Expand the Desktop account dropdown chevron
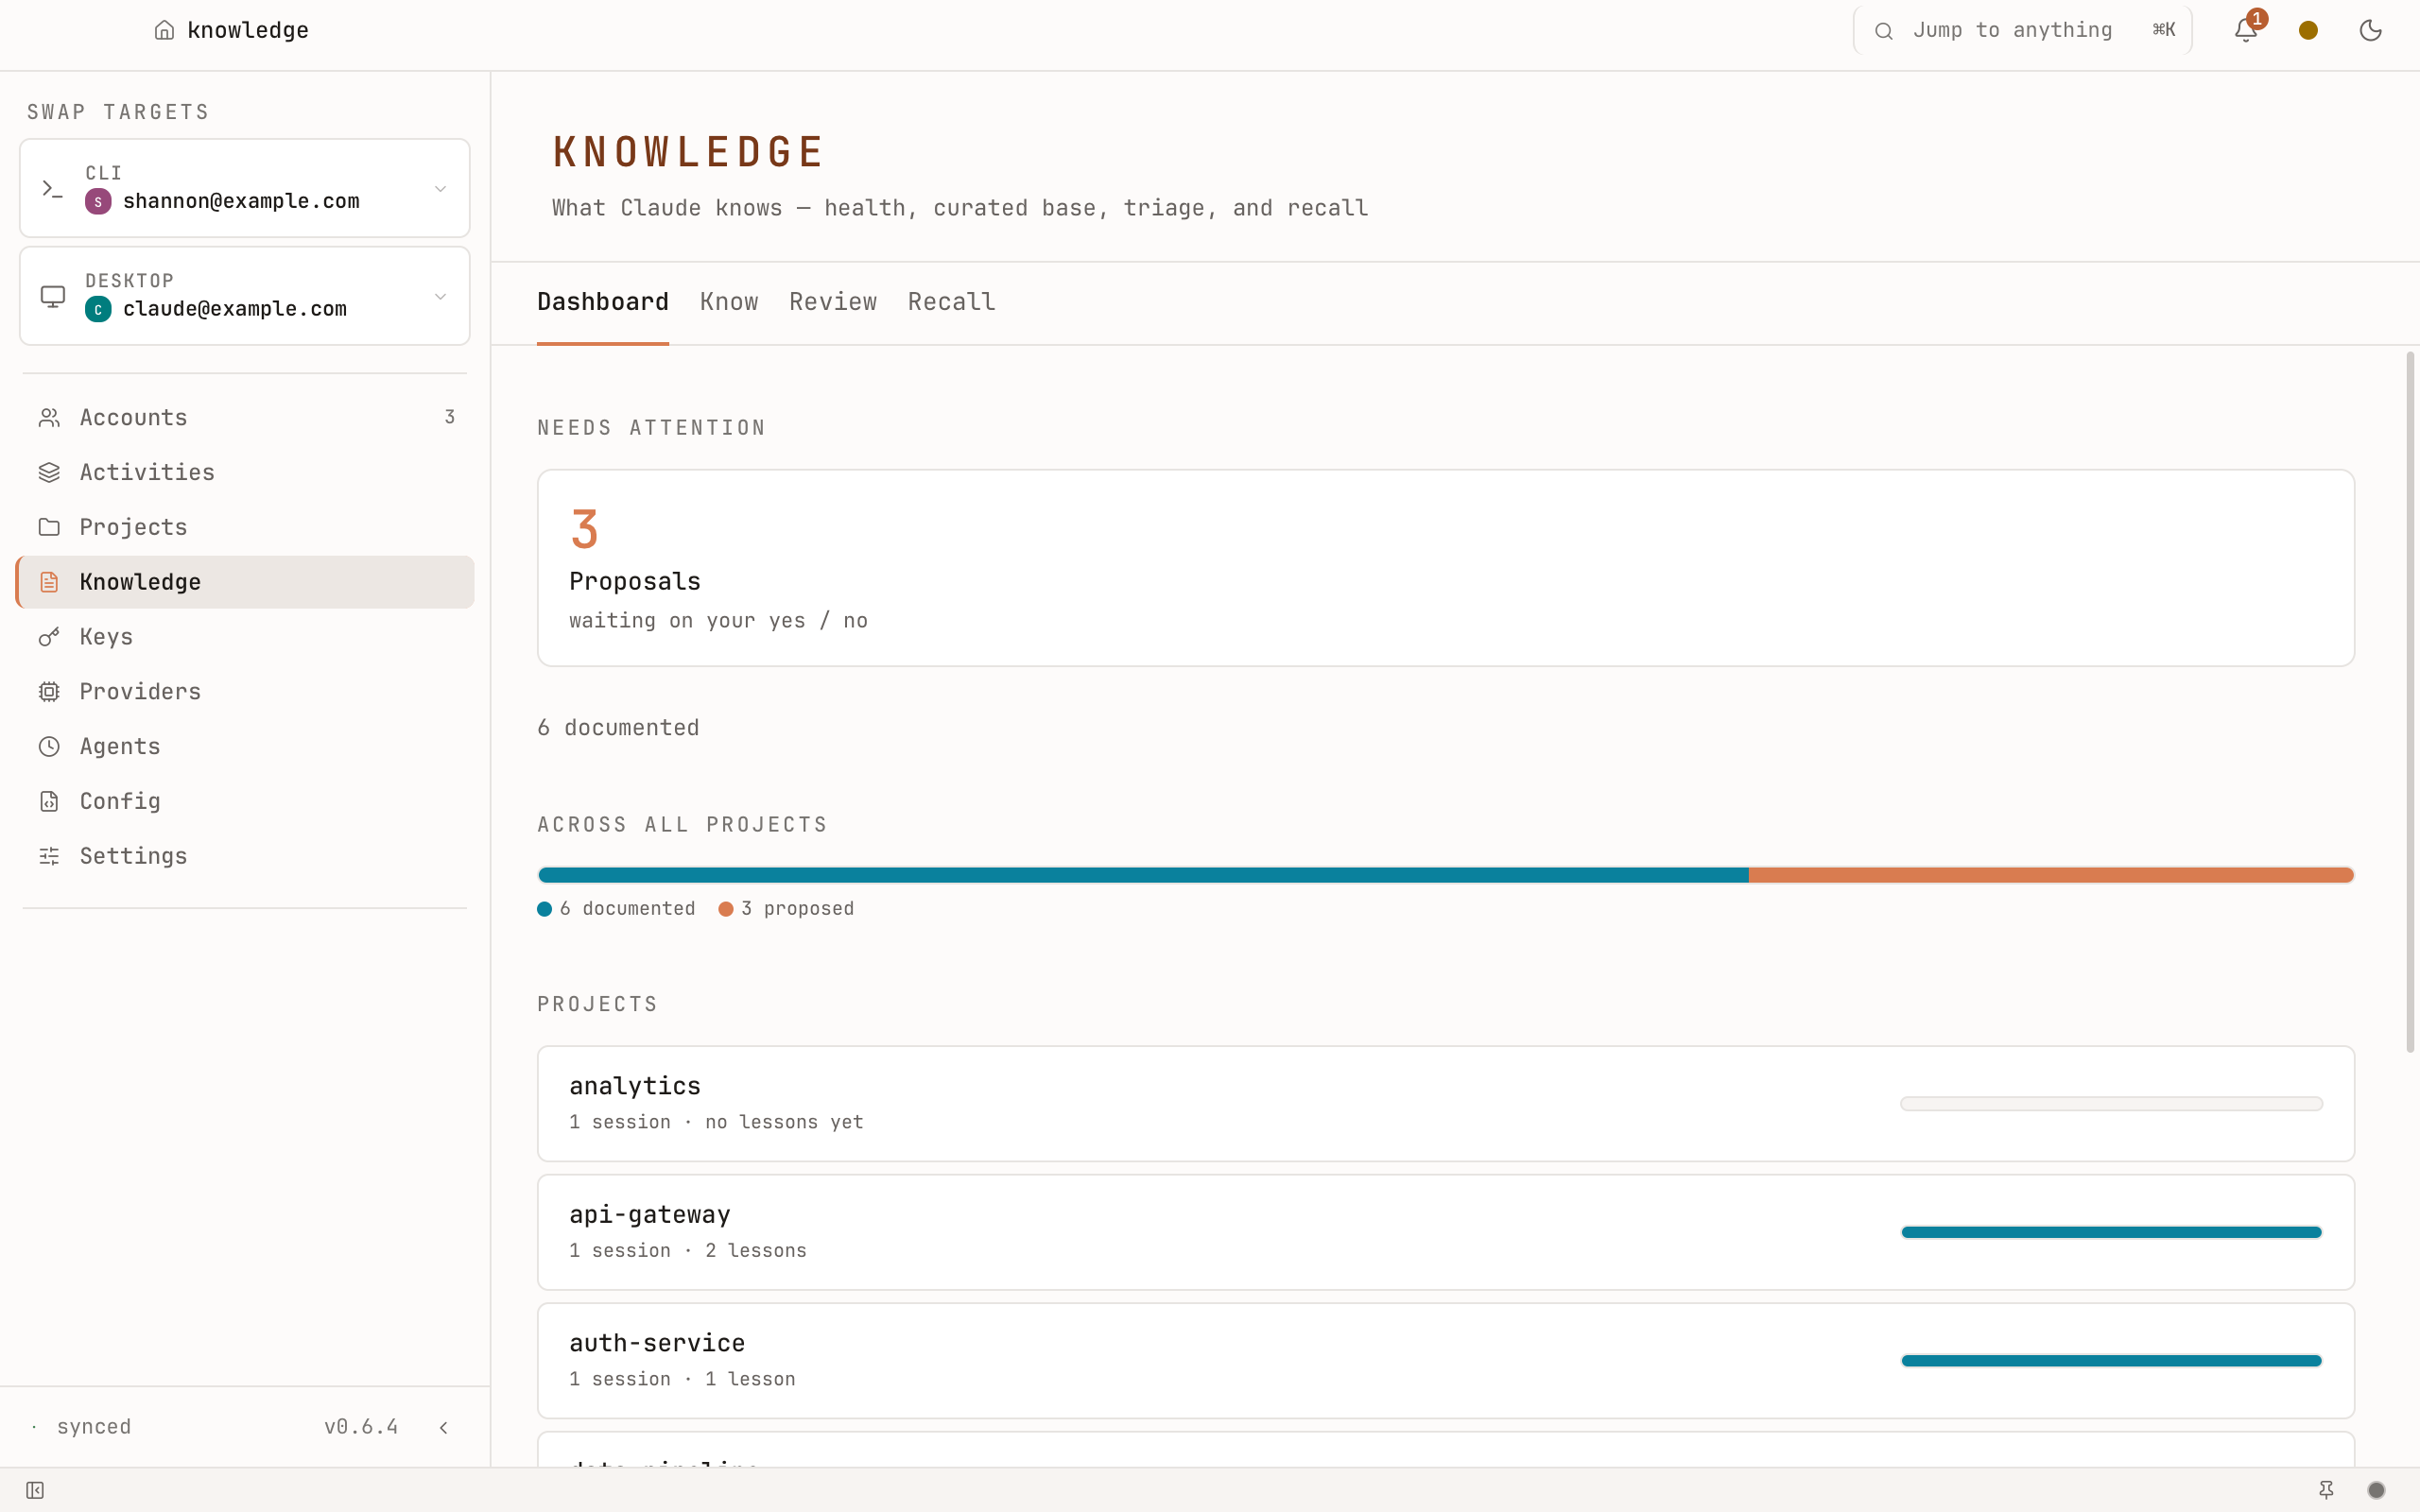Viewport: 2420px width, 1512px height. tap(440, 296)
